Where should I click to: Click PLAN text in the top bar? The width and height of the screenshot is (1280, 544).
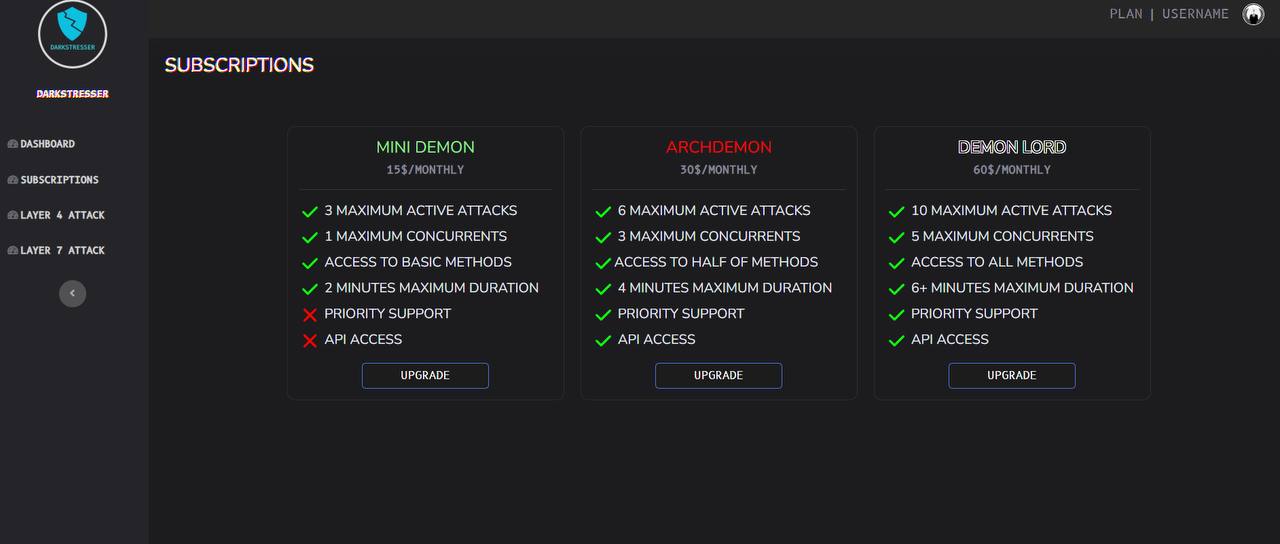pyautogui.click(x=1126, y=14)
